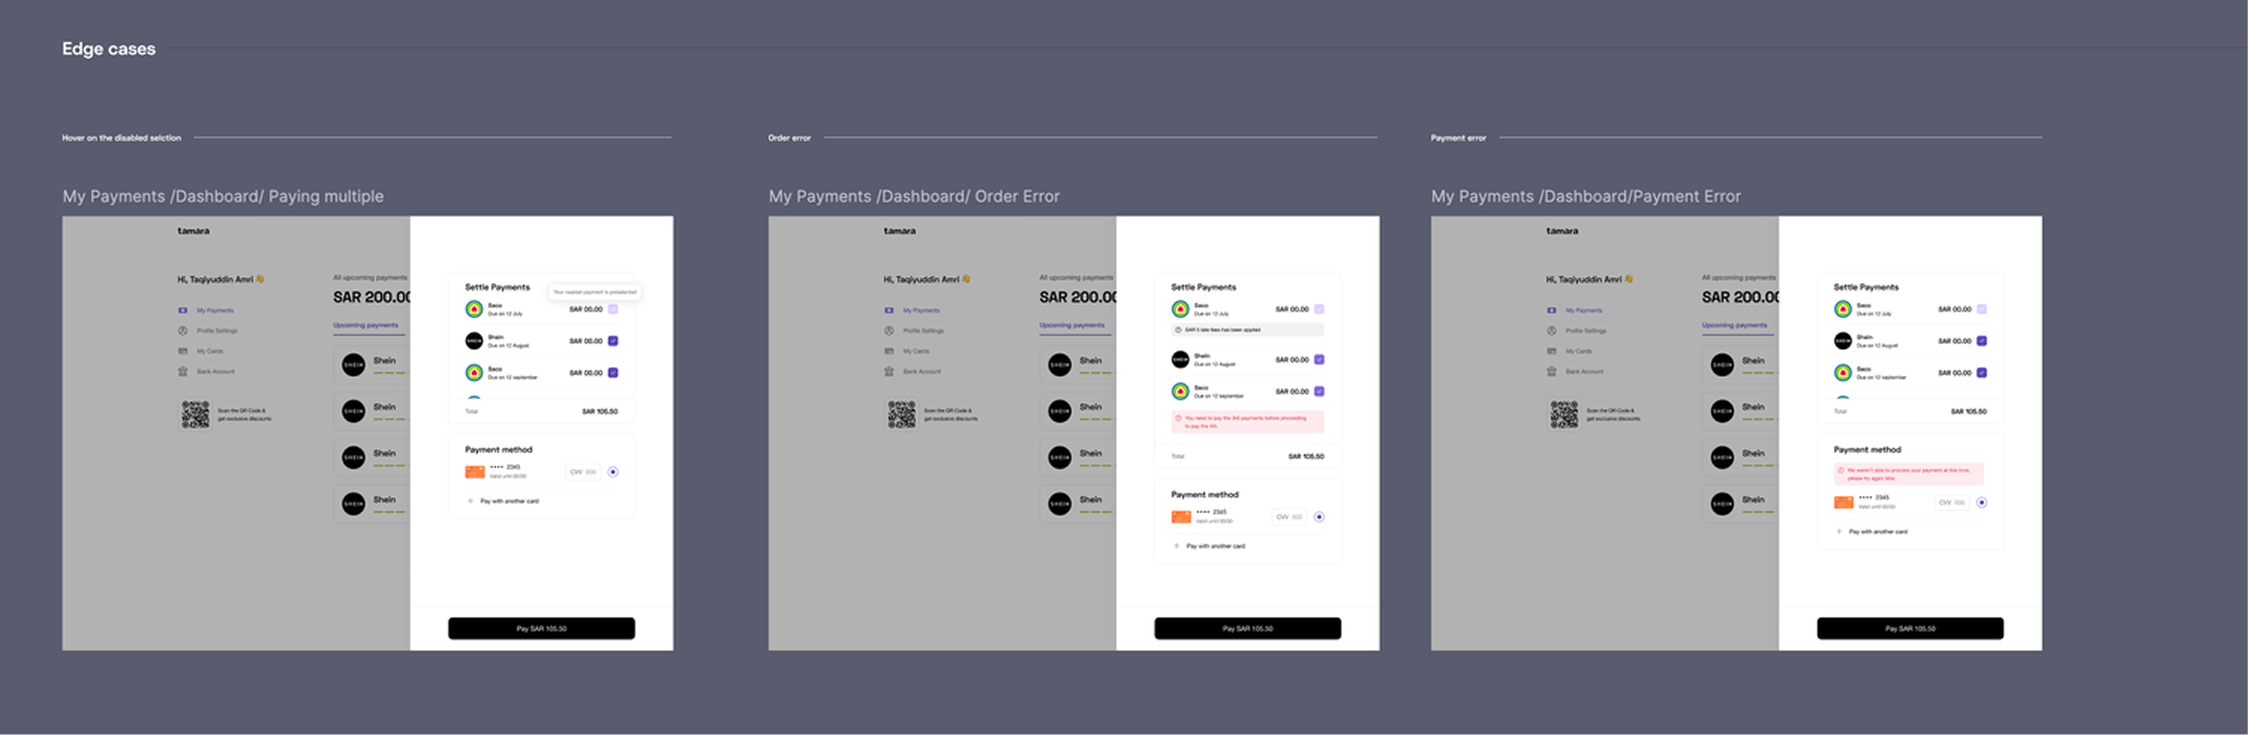Click the QR code image in Order Error frame
2248x735 pixels.
pos(902,414)
